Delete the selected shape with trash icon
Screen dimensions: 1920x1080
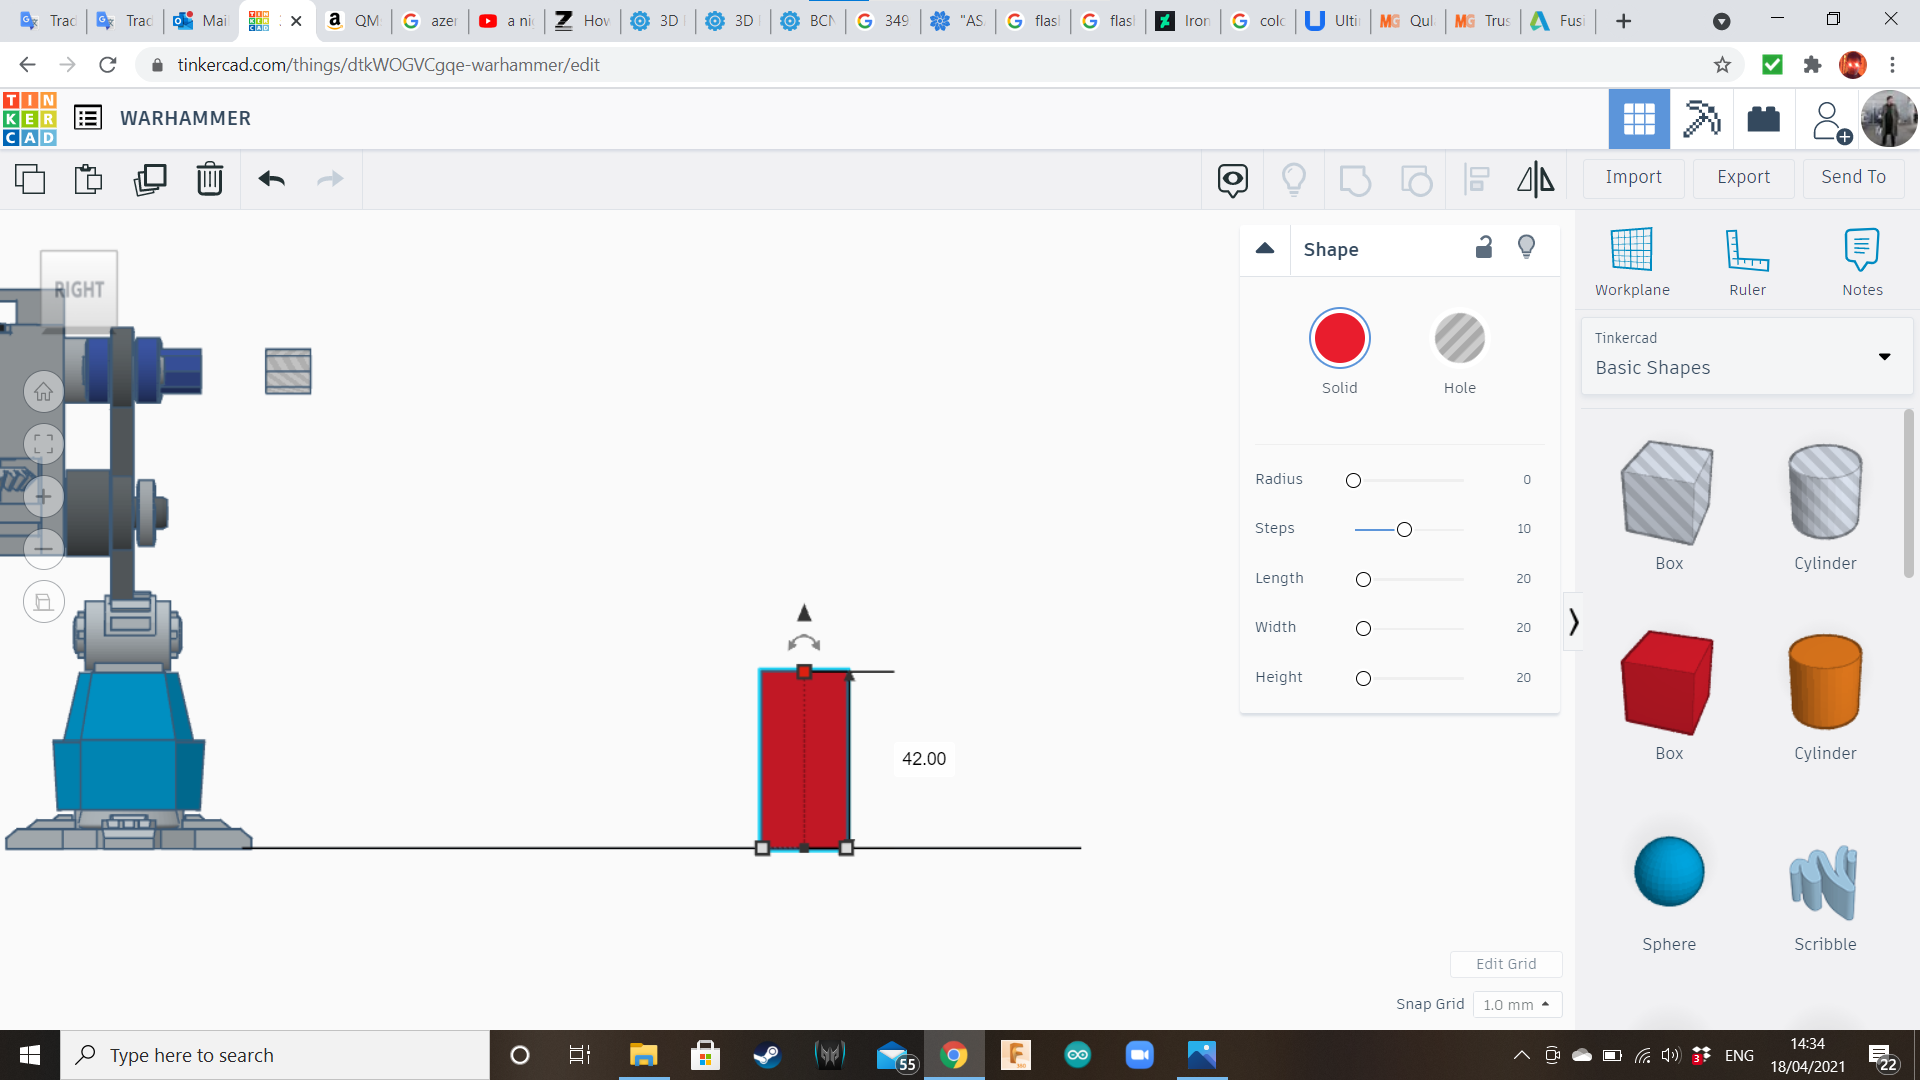209,179
